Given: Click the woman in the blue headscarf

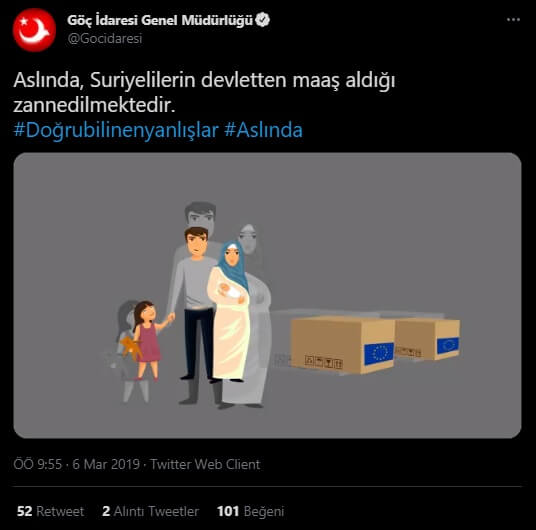Looking at the screenshot, I should pos(230,310).
